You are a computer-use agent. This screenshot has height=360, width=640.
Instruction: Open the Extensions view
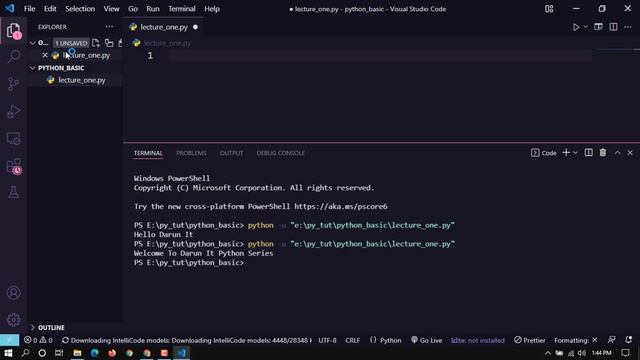[13, 166]
